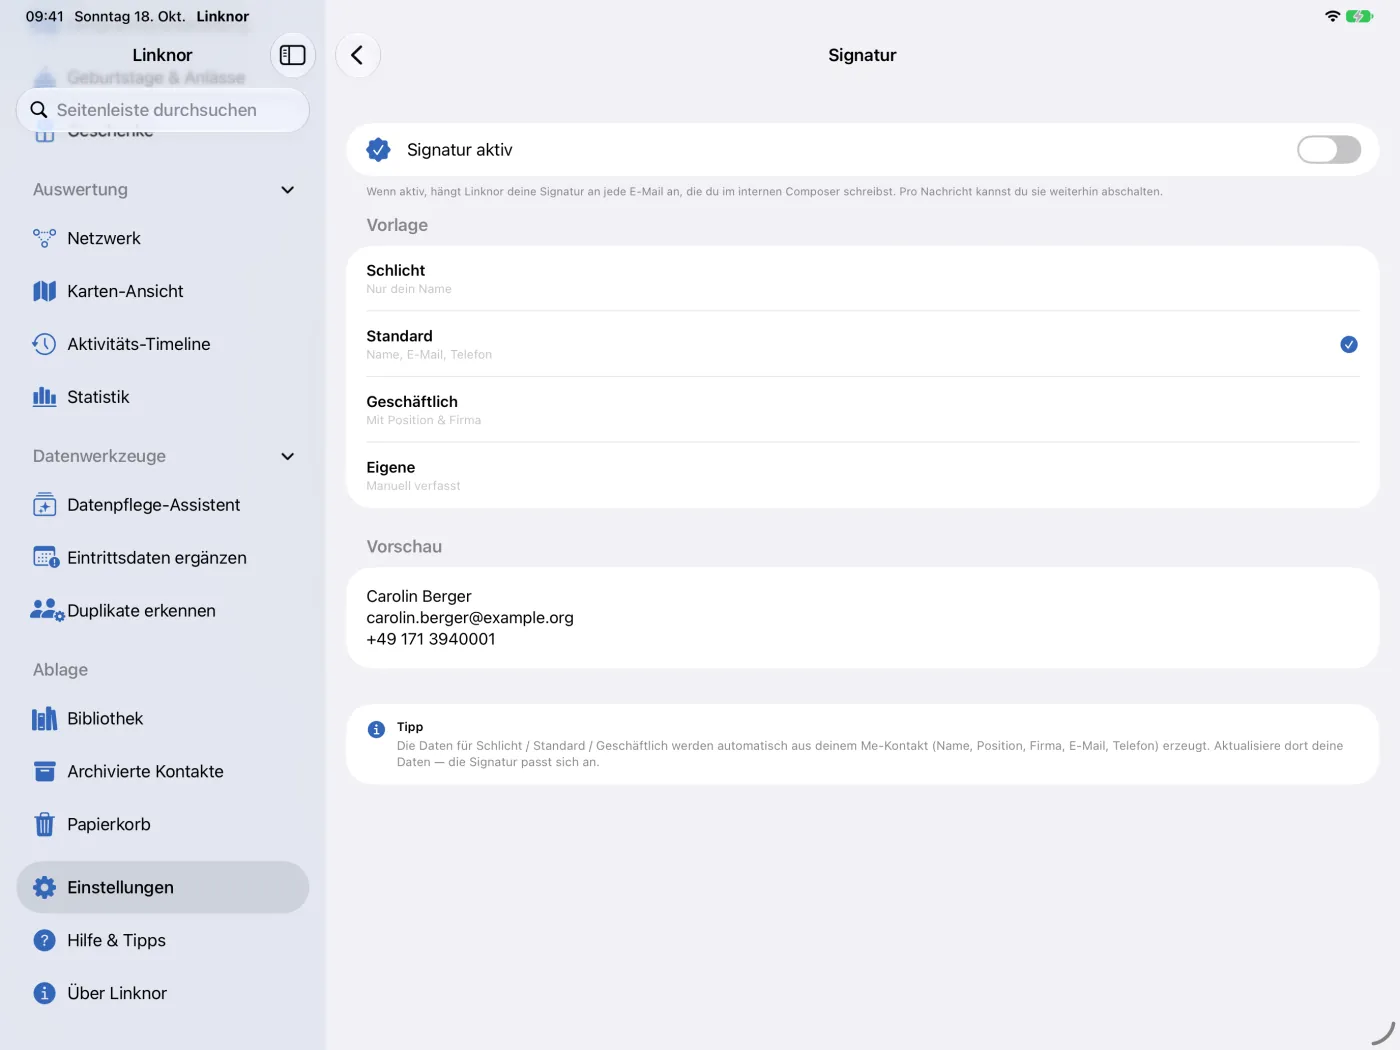This screenshot has height=1050, width=1400.
Task: Click in Seitenleiste durchsuchen search field
Action: pyautogui.click(x=163, y=110)
